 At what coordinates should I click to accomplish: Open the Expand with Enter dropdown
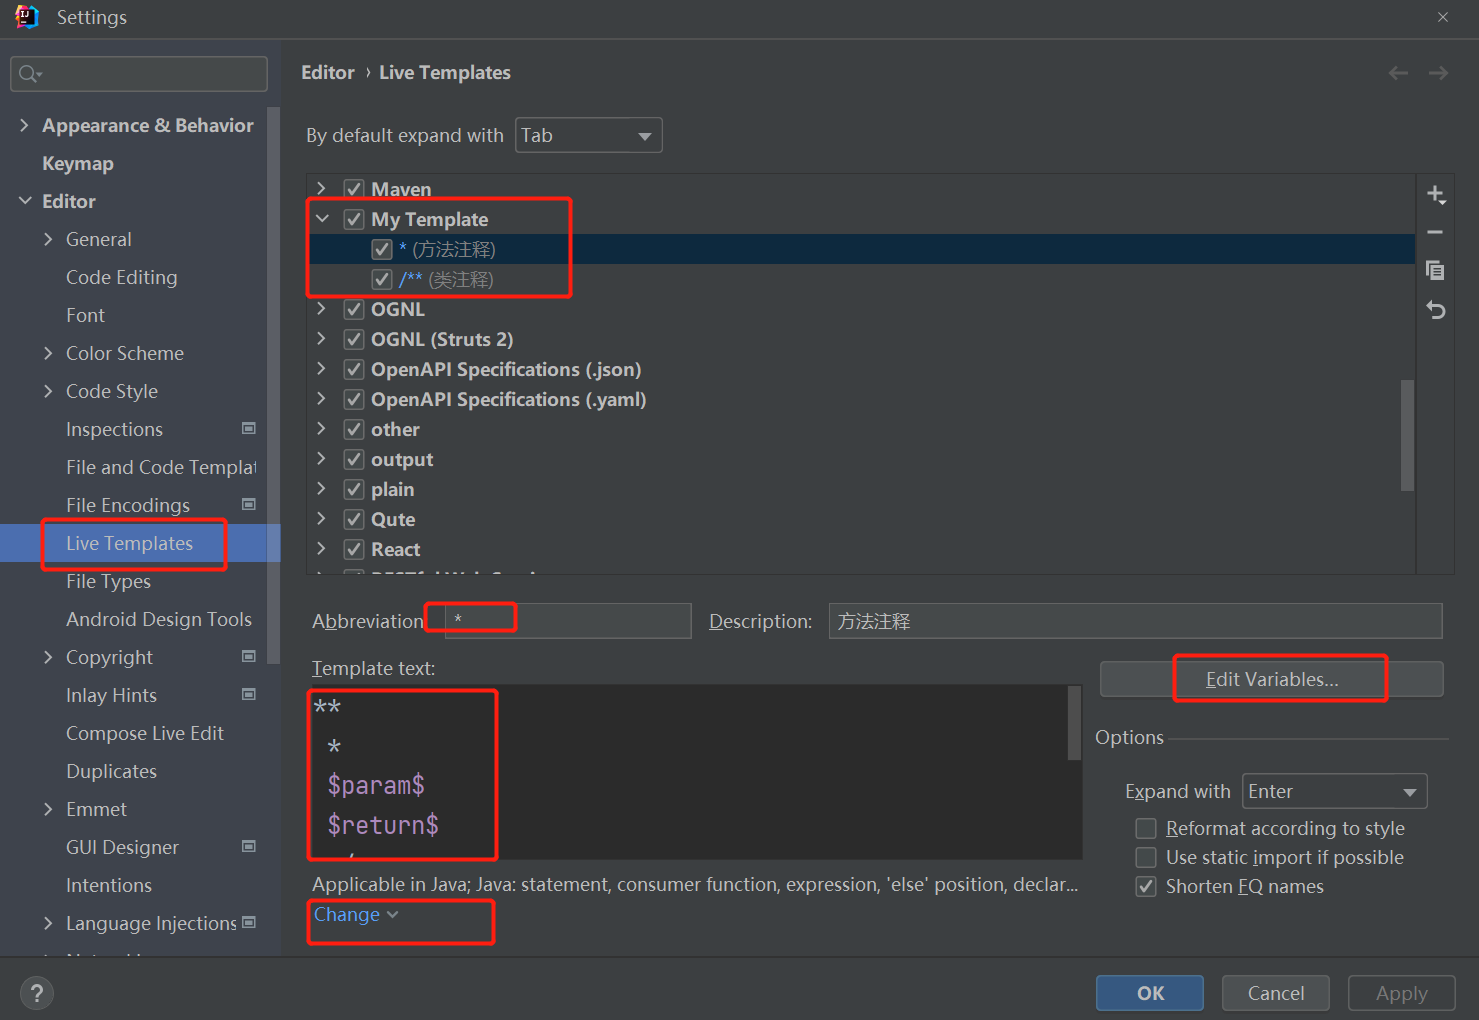point(1334,791)
